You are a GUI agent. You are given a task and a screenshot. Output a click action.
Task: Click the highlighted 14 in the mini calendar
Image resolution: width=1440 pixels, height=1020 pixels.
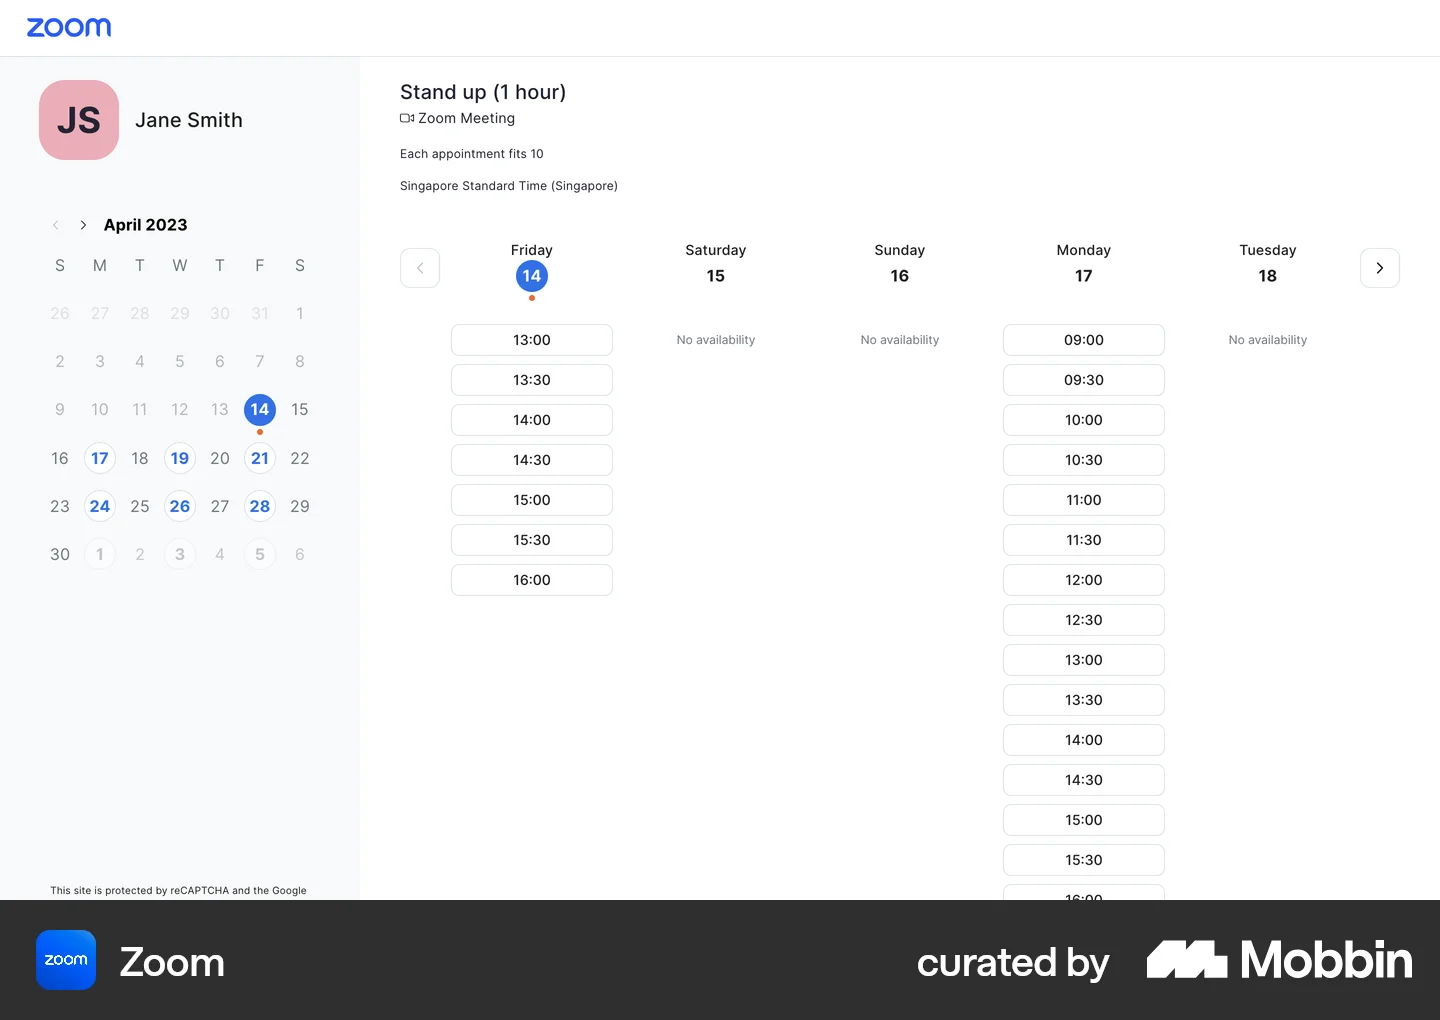tap(260, 409)
